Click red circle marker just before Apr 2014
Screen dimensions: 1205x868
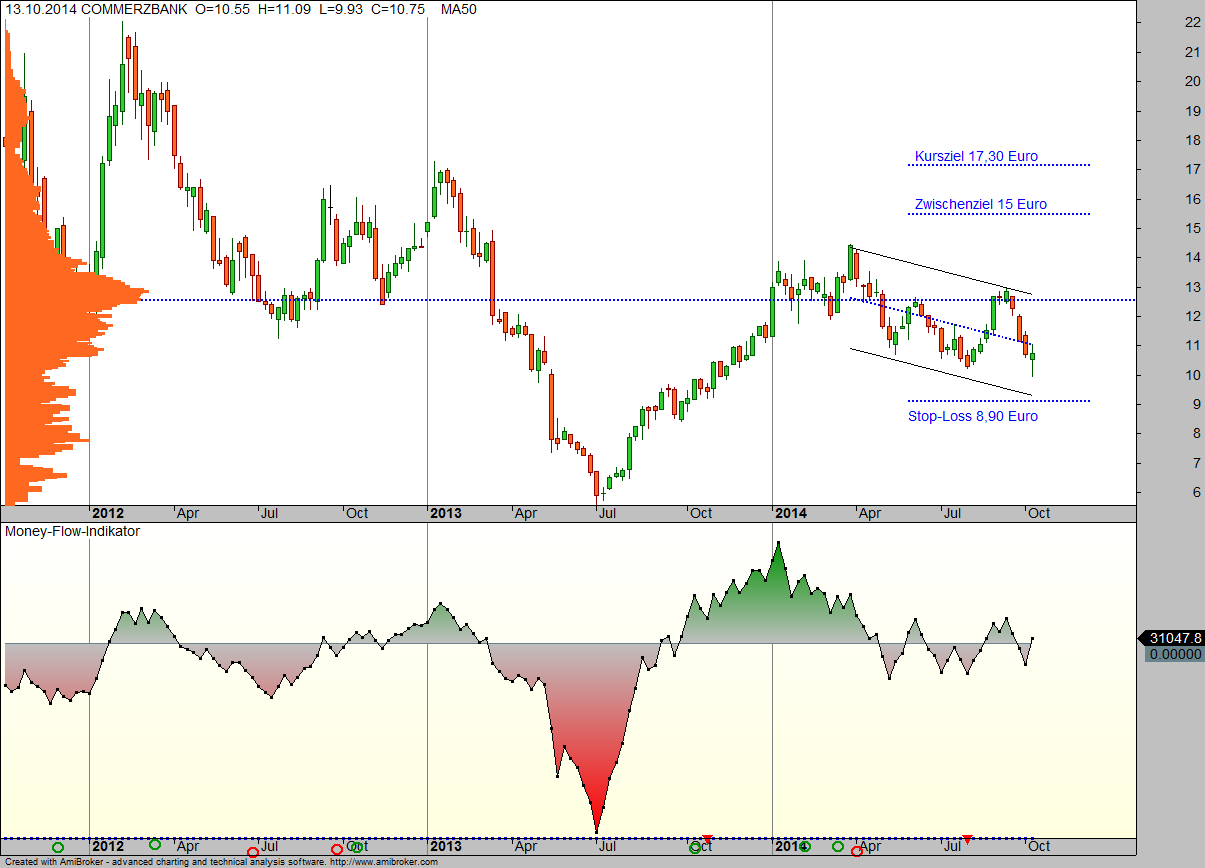(x=856, y=851)
